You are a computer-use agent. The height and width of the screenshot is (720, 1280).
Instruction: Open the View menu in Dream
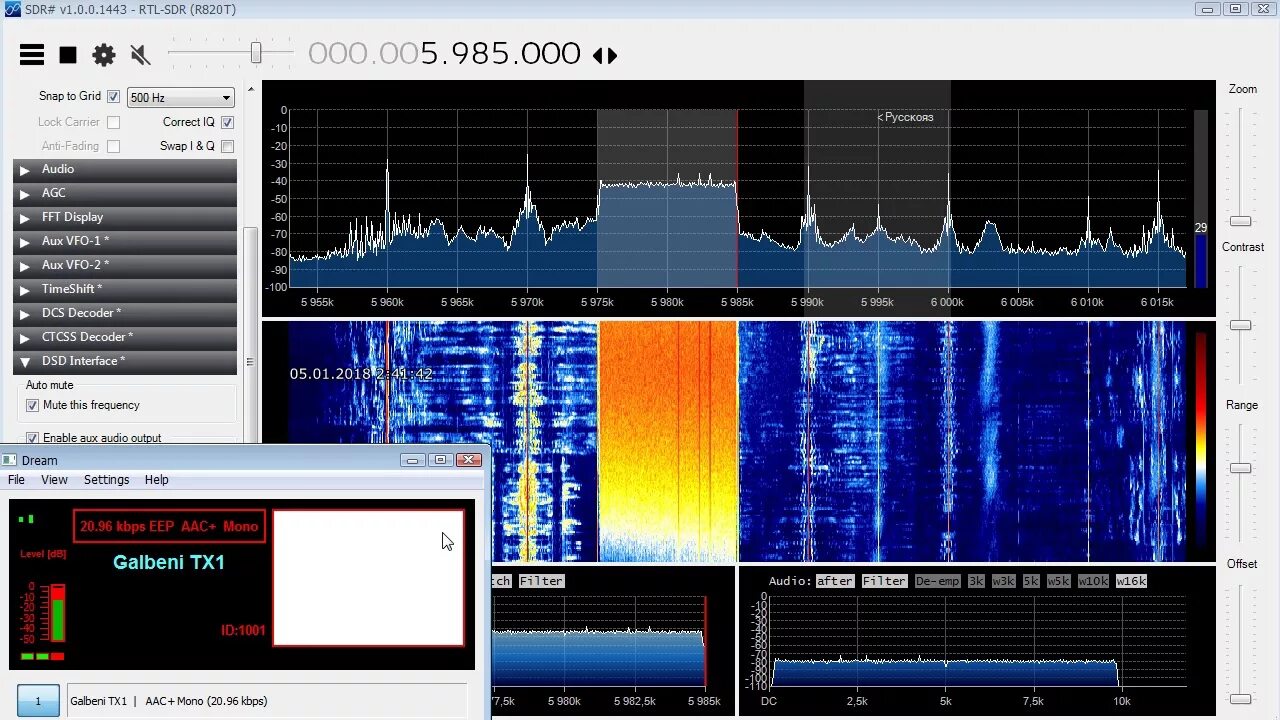(x=54, y=480)
